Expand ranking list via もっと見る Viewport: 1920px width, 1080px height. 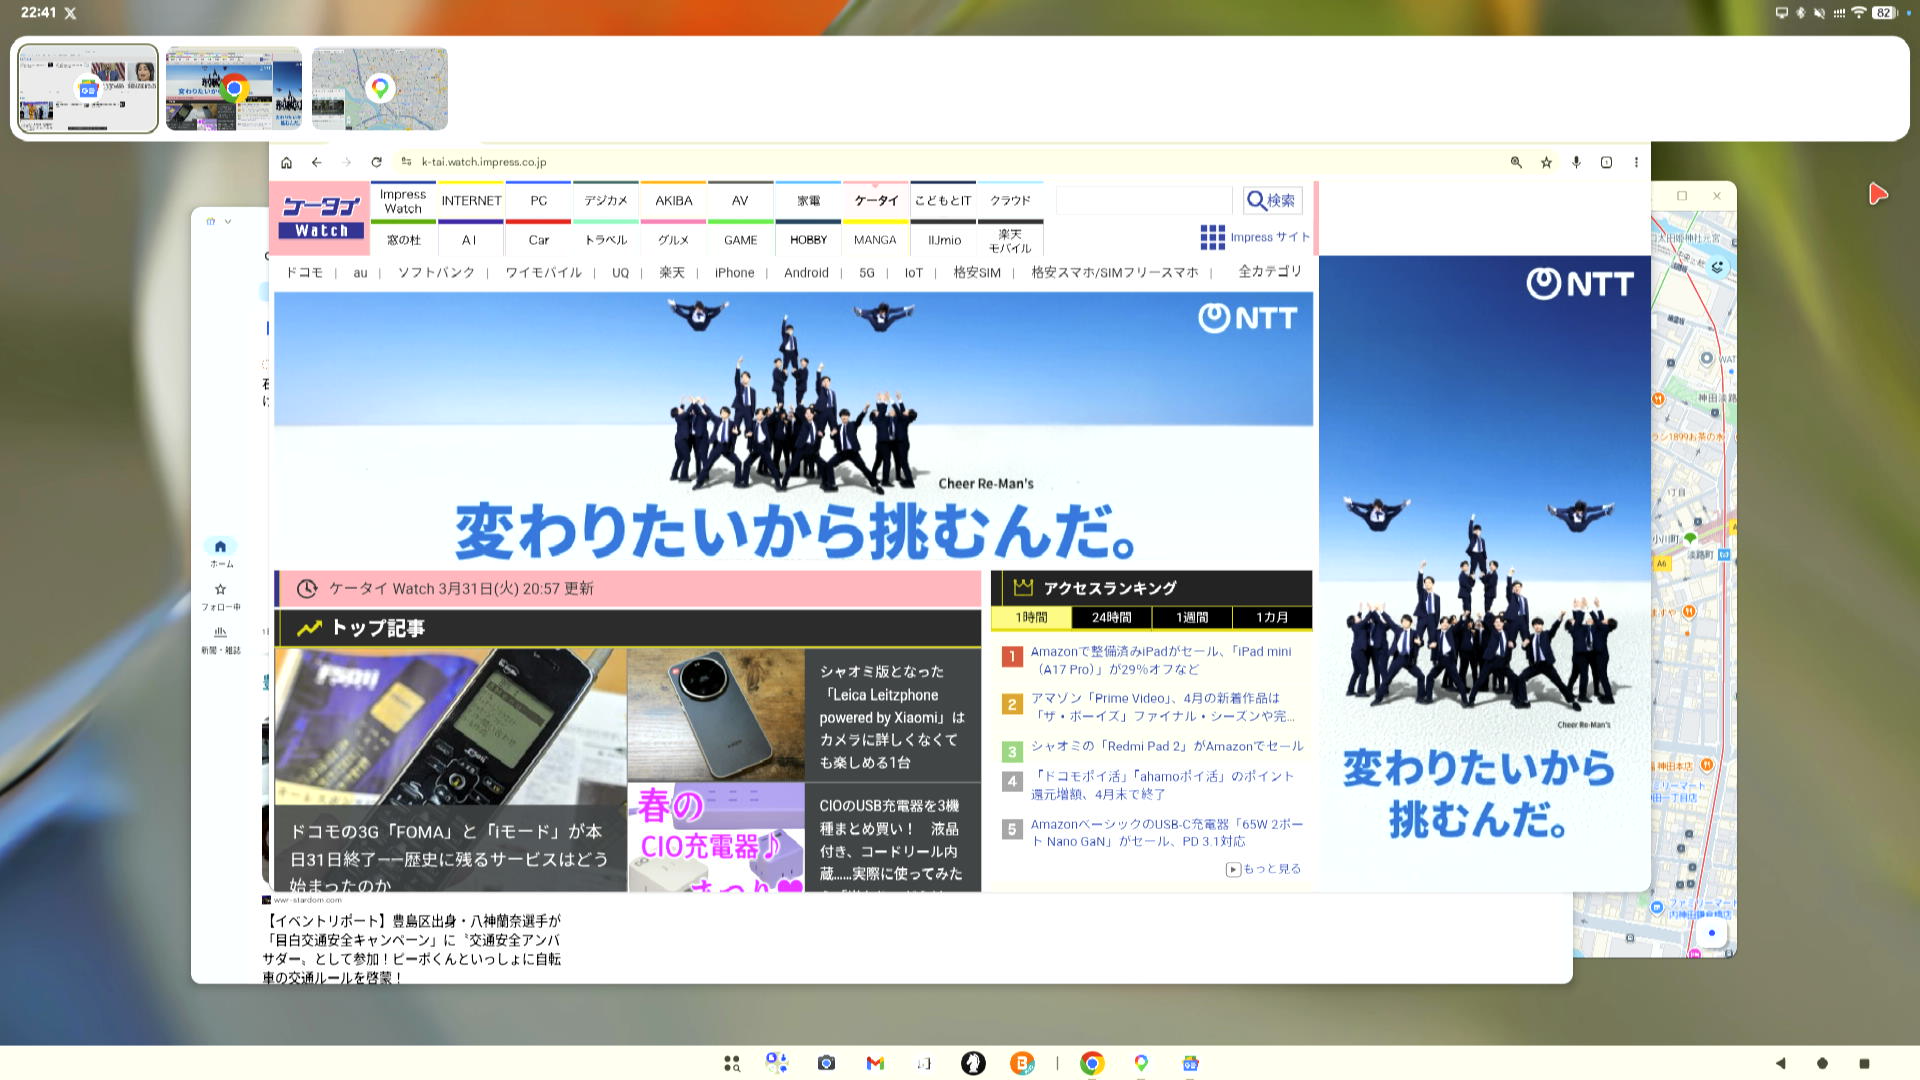1265,869
